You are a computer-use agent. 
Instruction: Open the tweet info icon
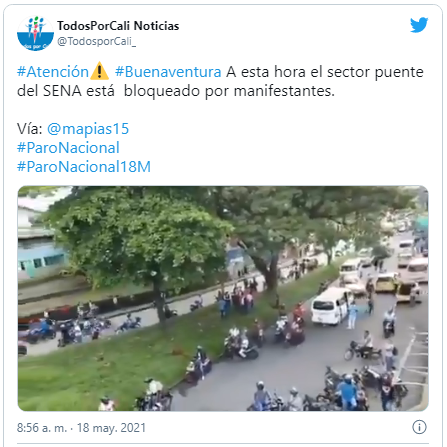coord(419,427)
